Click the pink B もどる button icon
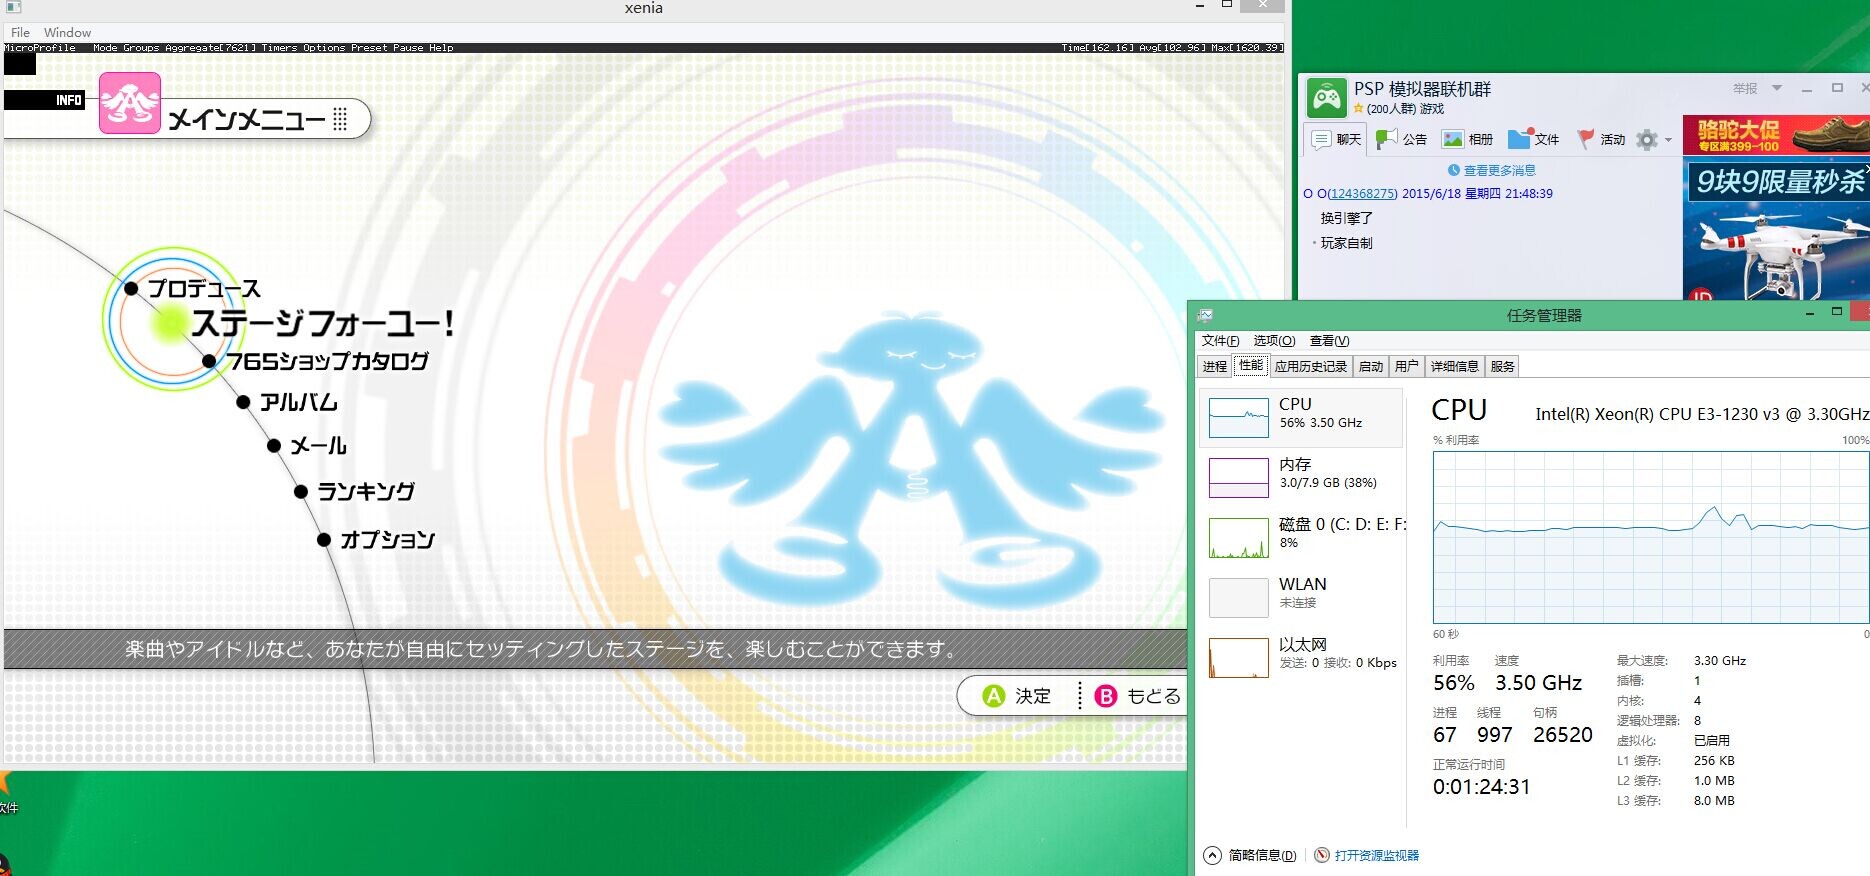The height and width of the screenshot is (876, 1870). [1105, 696]
